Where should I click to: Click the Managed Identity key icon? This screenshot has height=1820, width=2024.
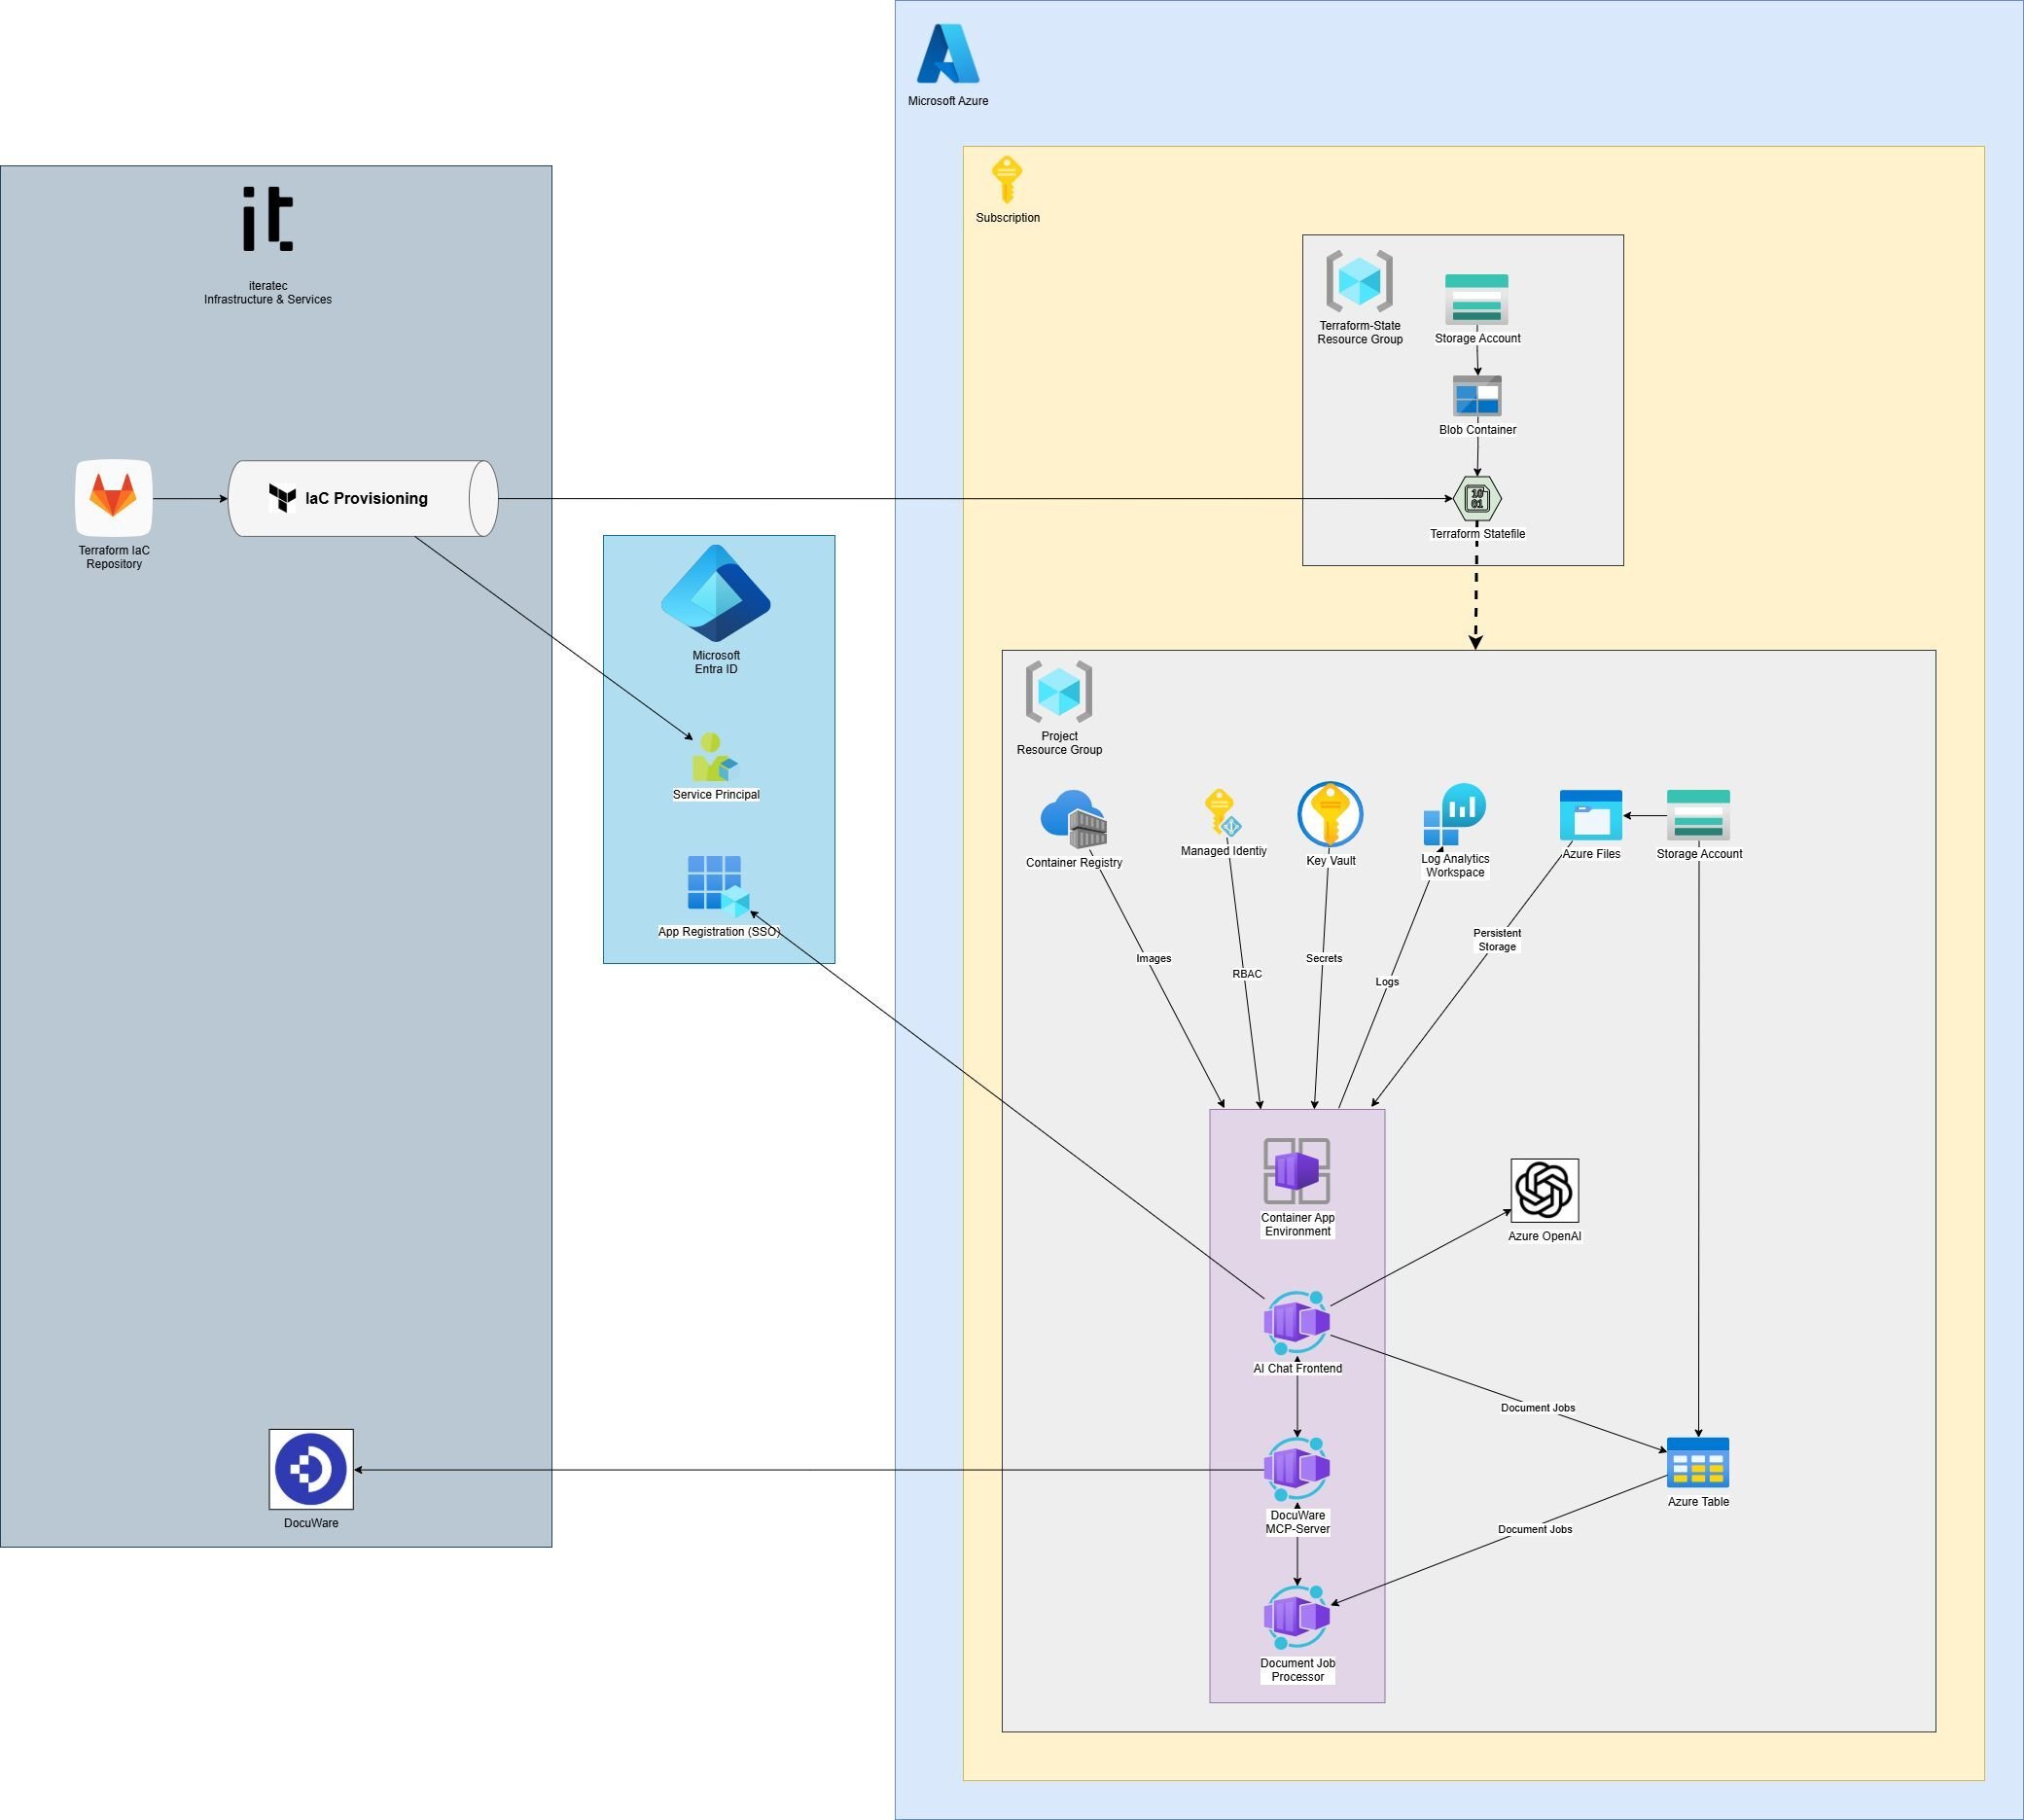click(x=1222, y=813)
